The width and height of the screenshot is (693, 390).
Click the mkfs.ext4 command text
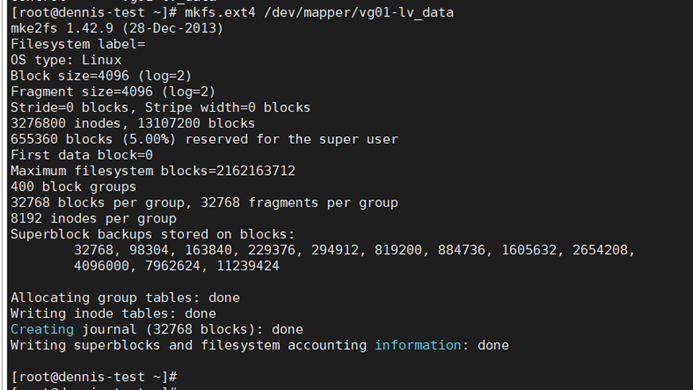(x=220, y=12)
